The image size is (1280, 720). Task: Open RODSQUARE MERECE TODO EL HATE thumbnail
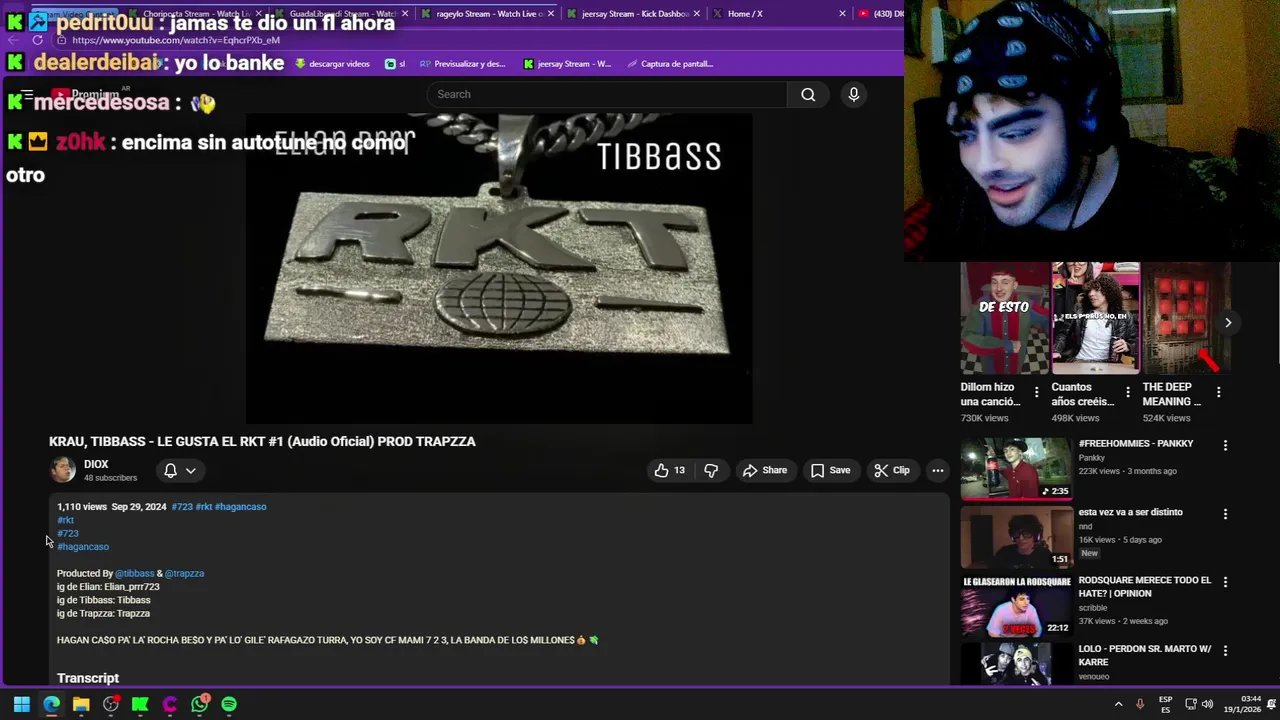[x=1016, y=605]
